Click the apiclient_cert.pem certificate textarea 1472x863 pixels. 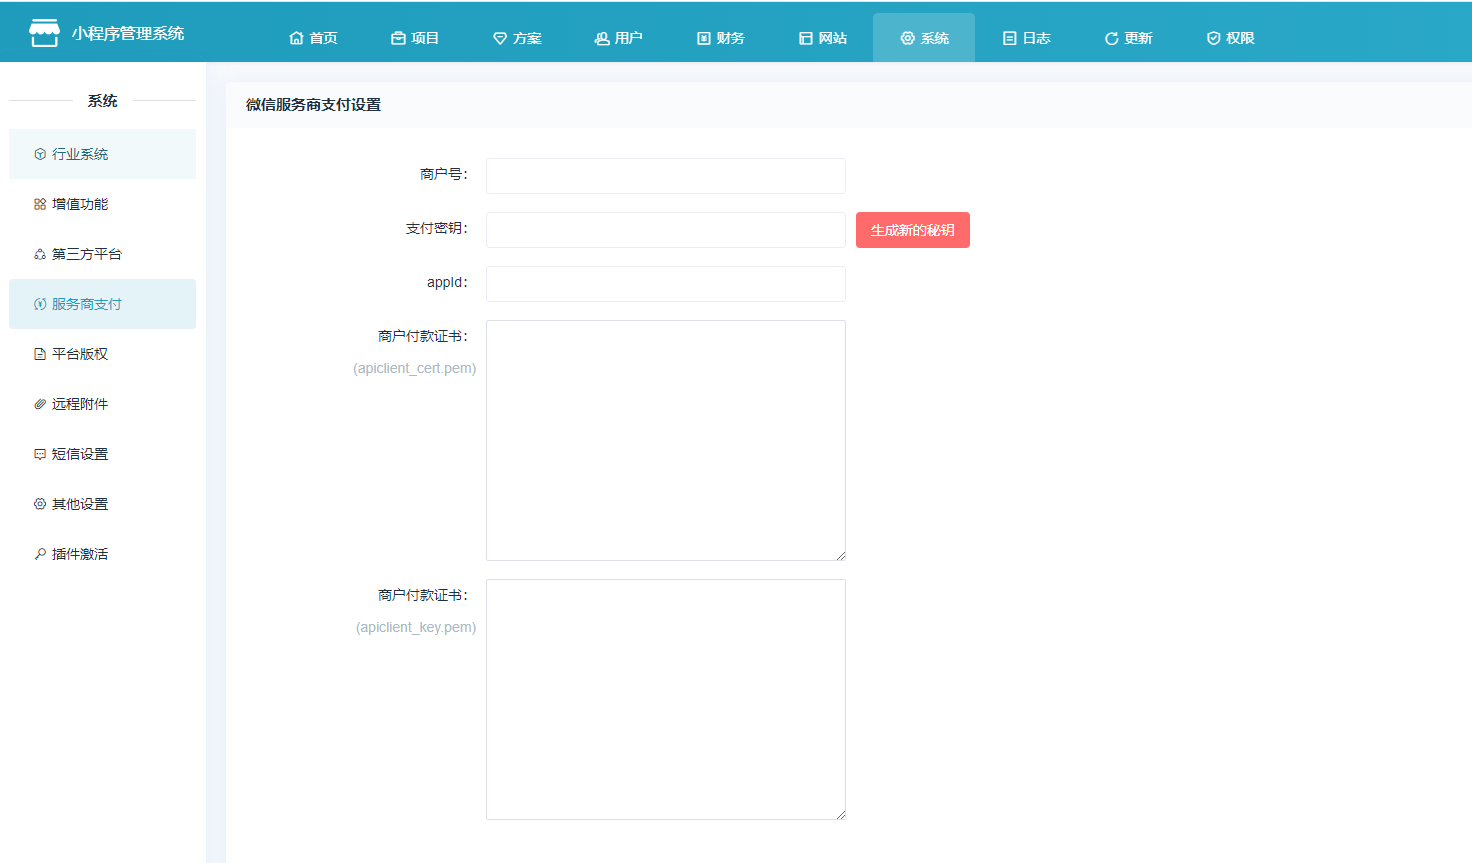665,440
